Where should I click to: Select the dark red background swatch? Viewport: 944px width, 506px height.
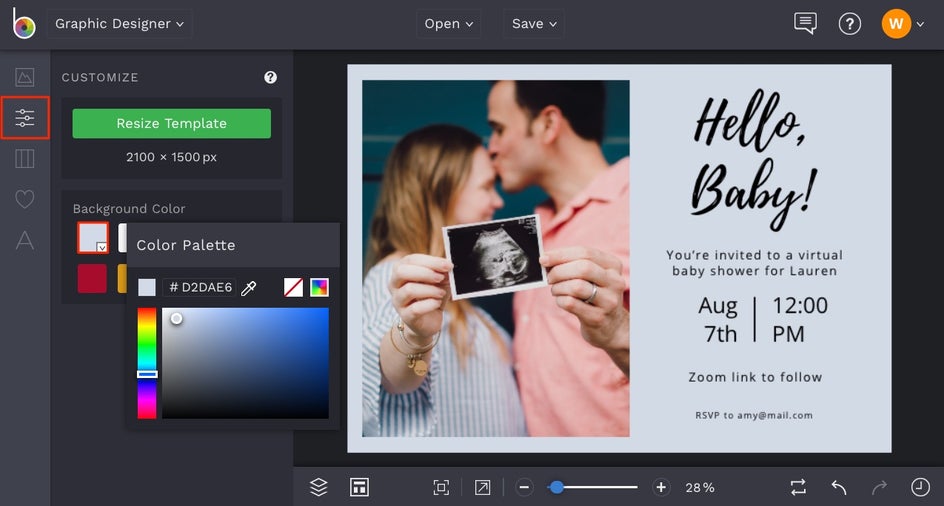click(92, 278)
